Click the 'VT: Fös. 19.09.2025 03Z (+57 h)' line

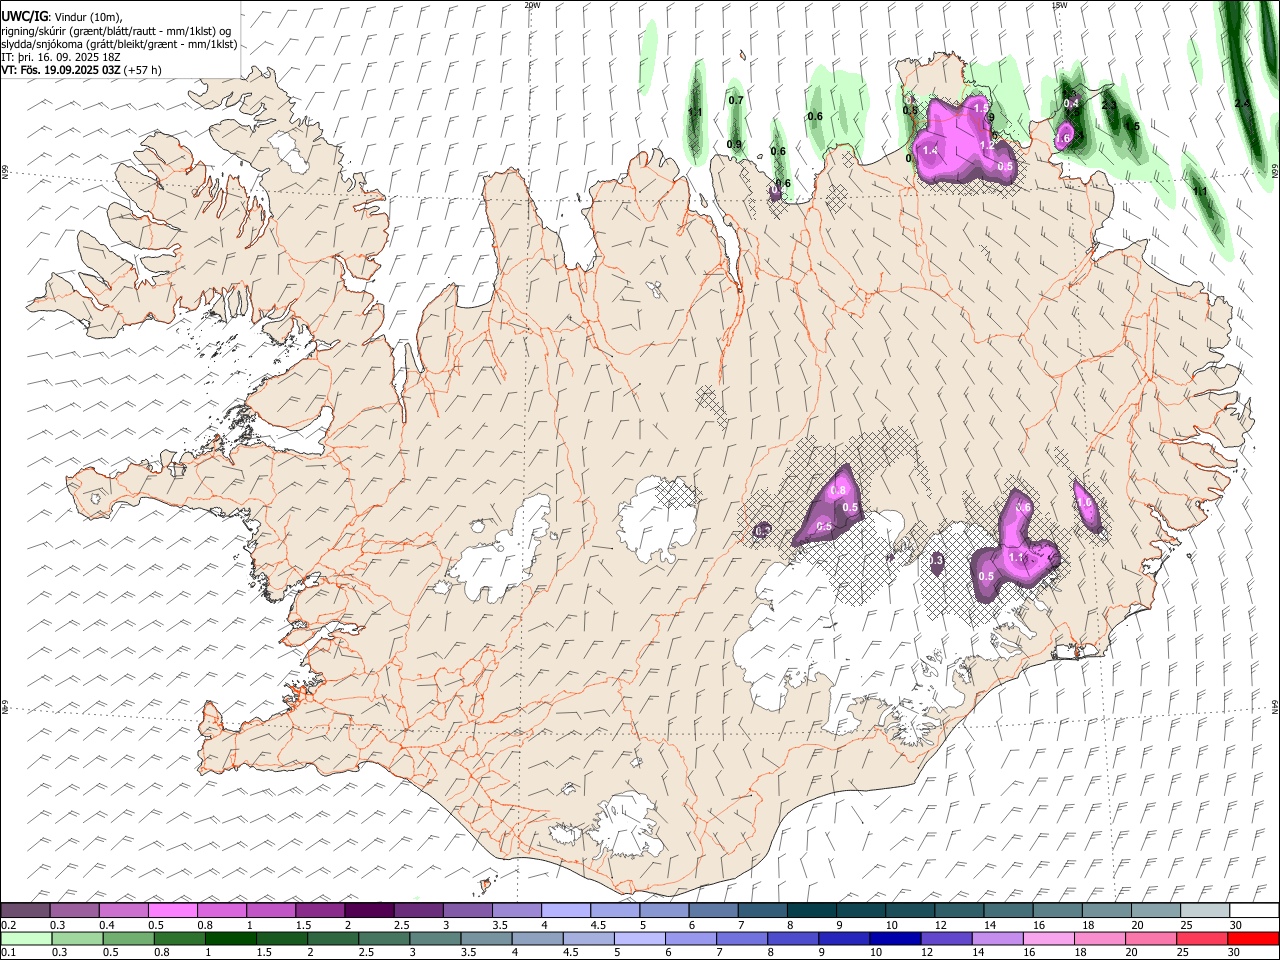click(x=81, y=70)
